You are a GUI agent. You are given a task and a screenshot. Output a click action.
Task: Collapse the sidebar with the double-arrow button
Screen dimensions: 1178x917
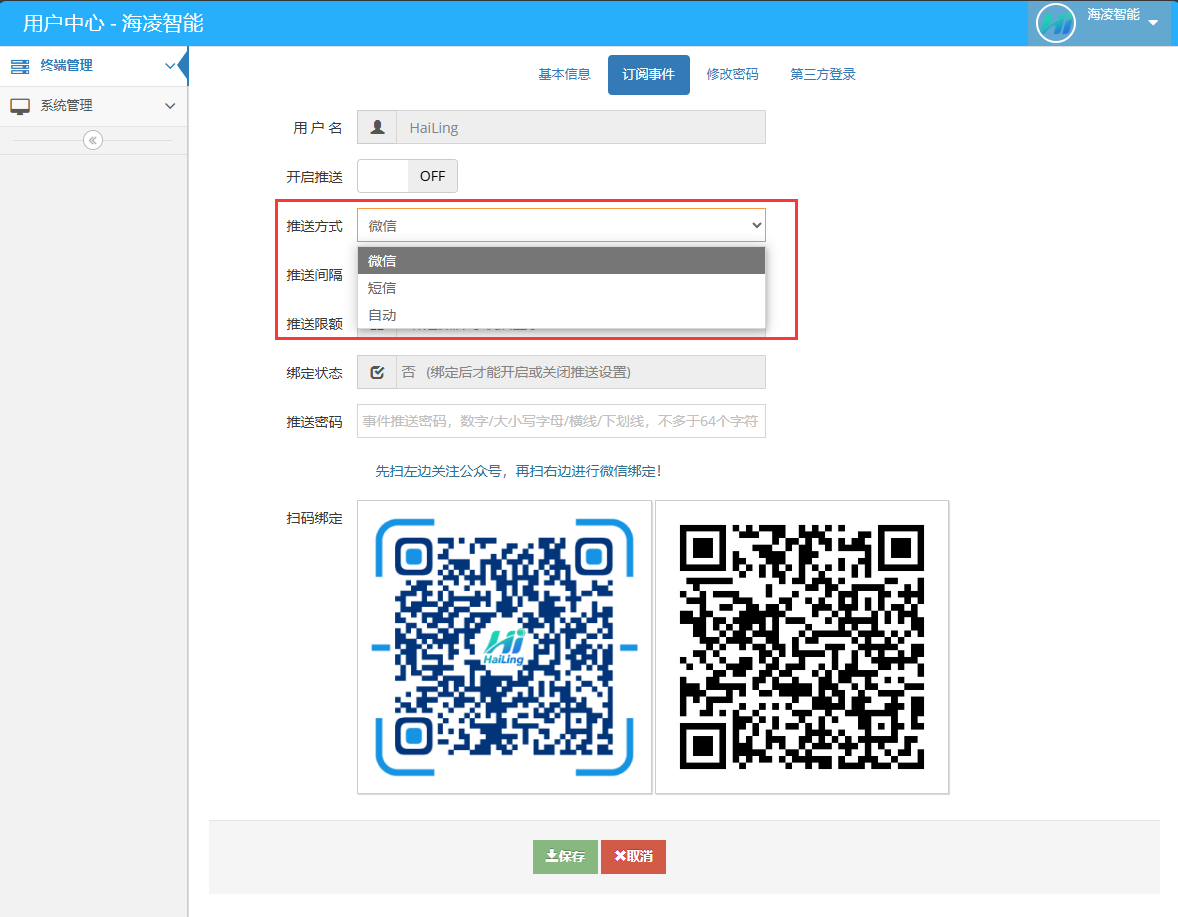click(93, 140)
